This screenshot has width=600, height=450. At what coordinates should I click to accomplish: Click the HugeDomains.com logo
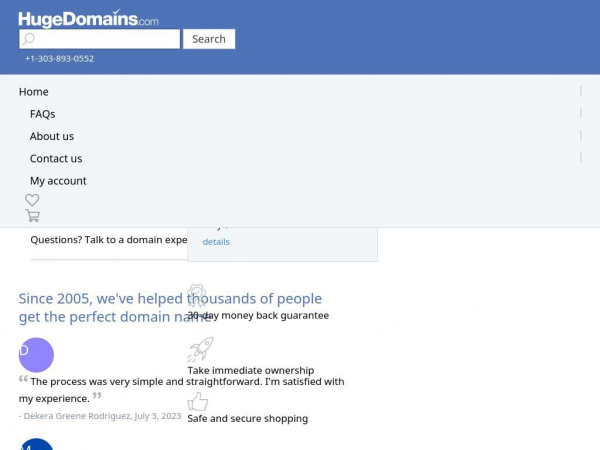click(88, 18)
